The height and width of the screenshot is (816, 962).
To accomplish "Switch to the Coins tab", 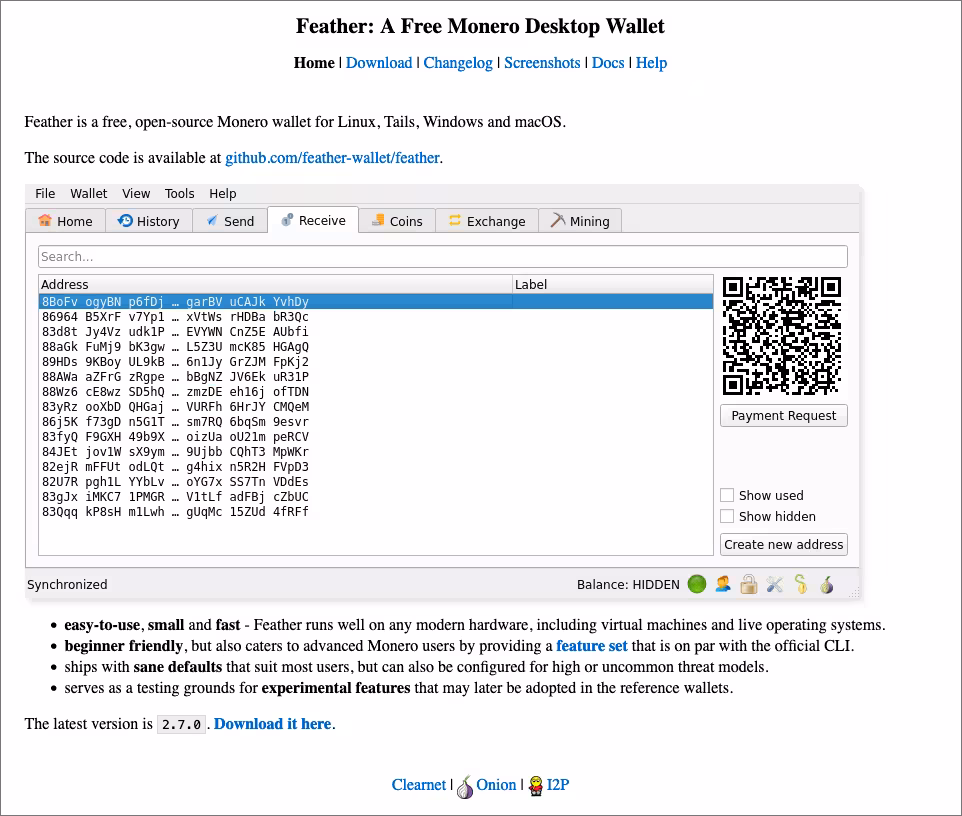I will [397, 221].
